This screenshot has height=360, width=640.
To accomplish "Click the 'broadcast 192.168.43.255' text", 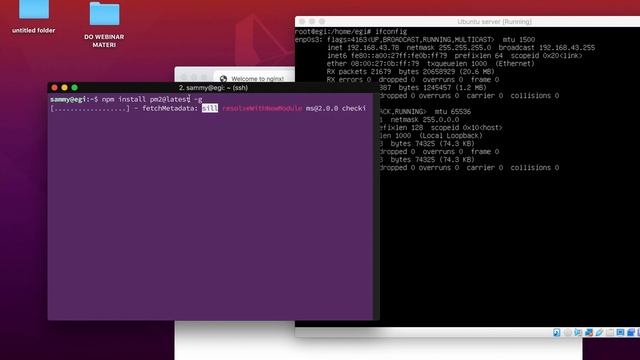I will point(547,48).
